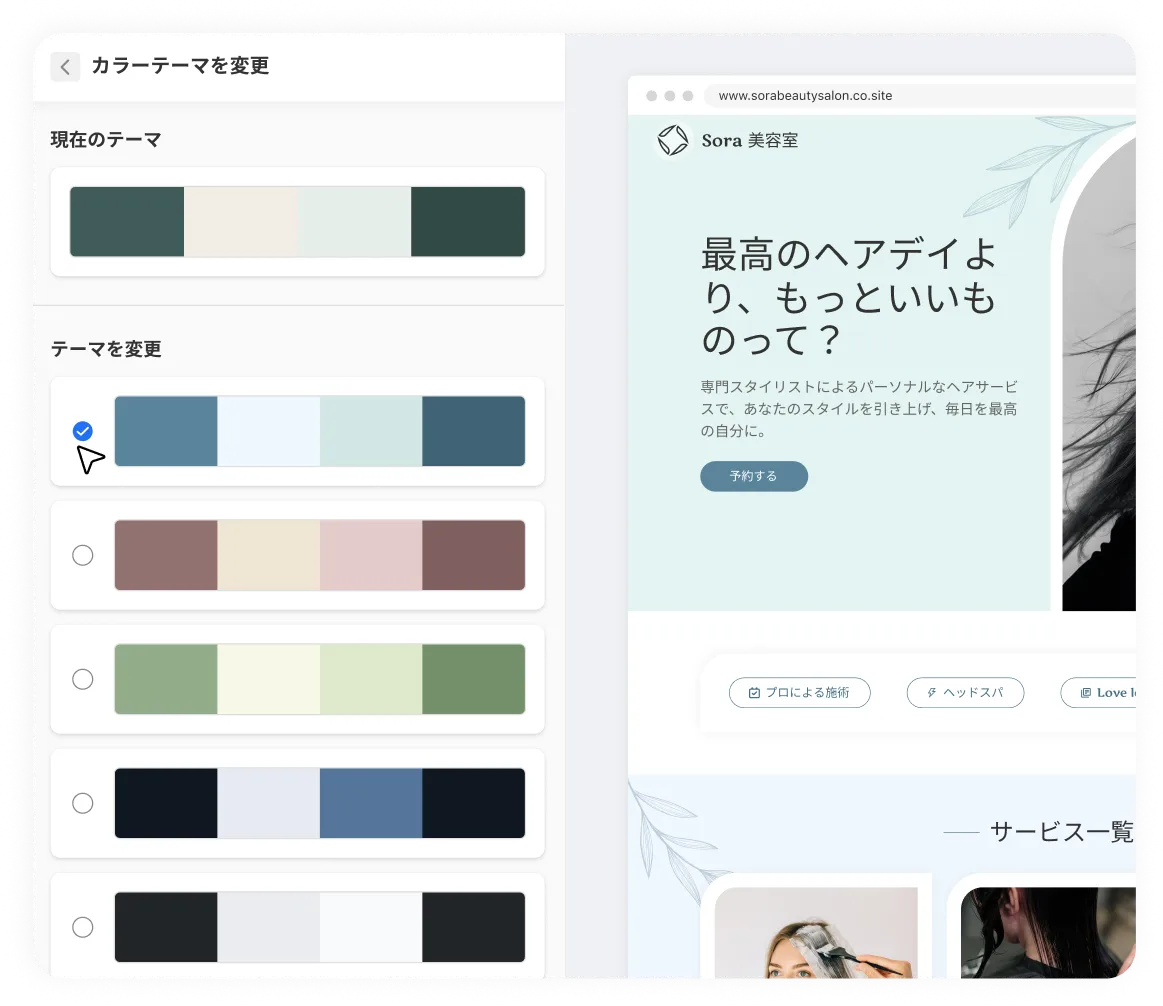Click the book icon in the Love chip
The height and width of the screenshot is (1006, 1163).
pos(1086,692)
